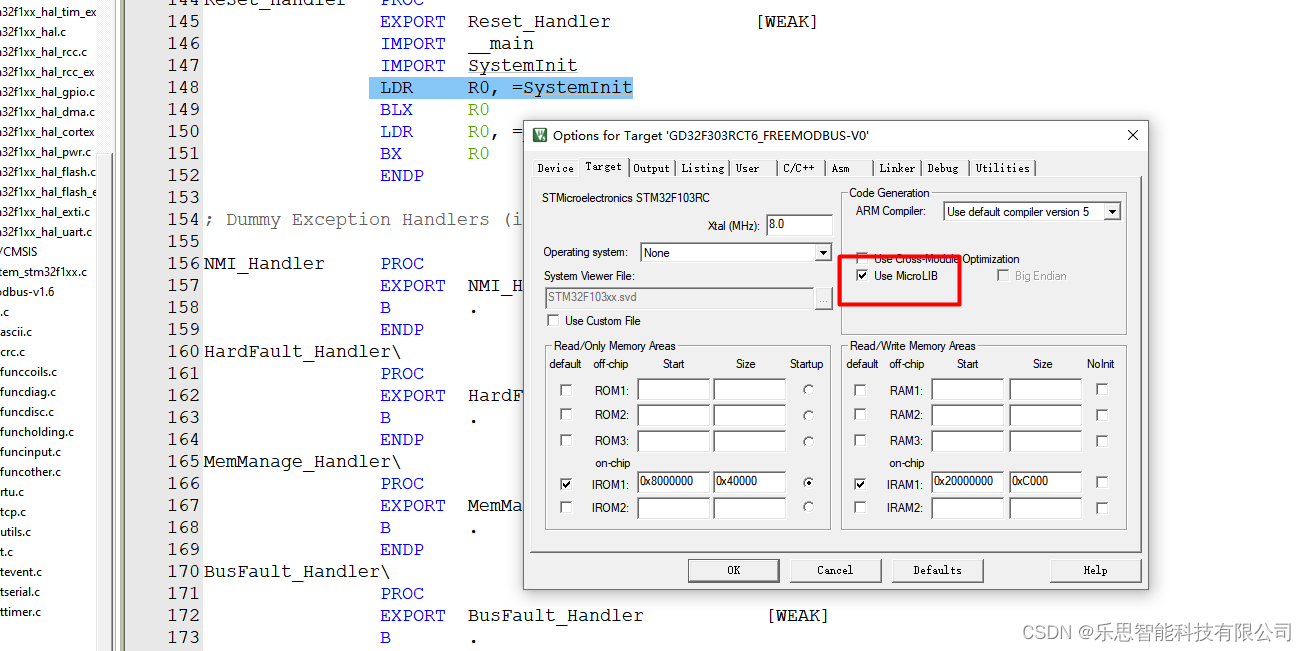Image resolution: width=1306 pixels, height=651 pixels.
Task: Check the Use Custom File option
Action: pyautogui.click(x=553, y=320)
